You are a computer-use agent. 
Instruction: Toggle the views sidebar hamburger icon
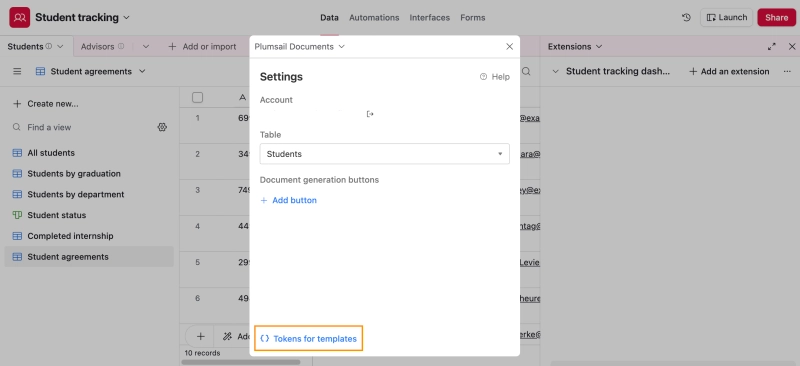pos(17,71)
